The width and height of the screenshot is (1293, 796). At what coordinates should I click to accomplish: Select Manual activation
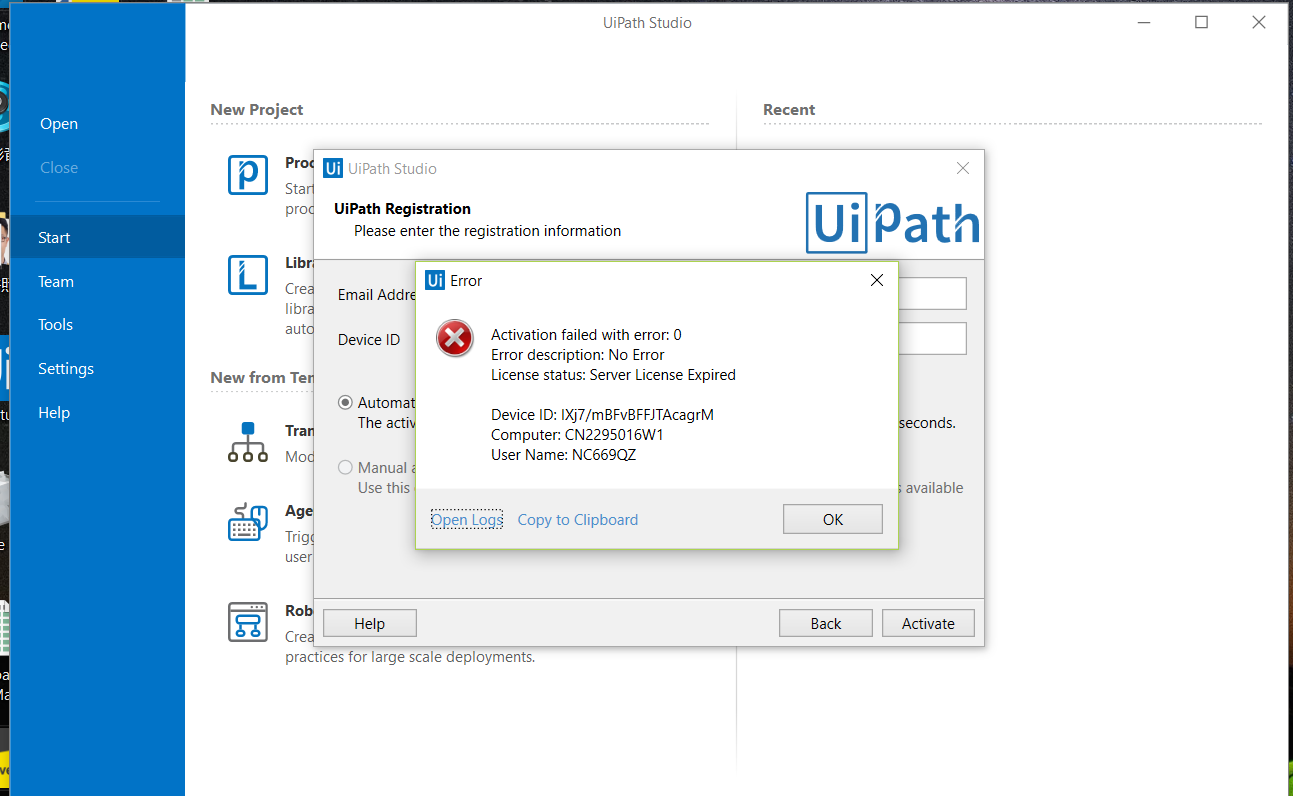345,467
